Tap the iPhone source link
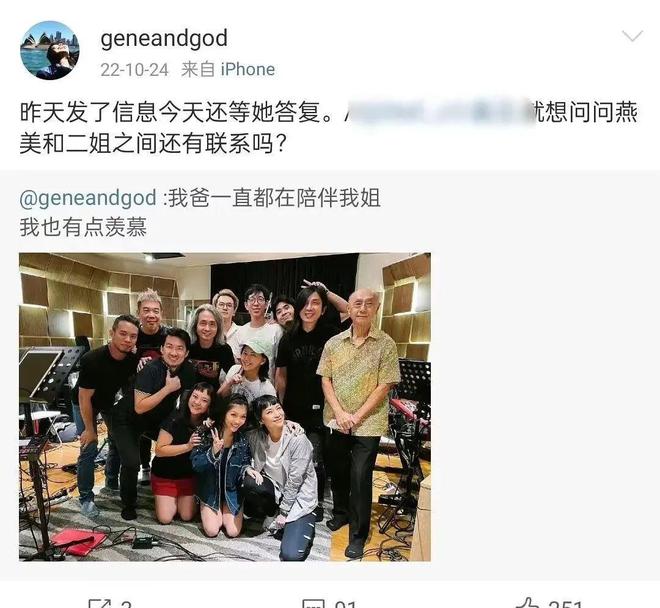This screenshot has width=660, height=608. (248, 69)
